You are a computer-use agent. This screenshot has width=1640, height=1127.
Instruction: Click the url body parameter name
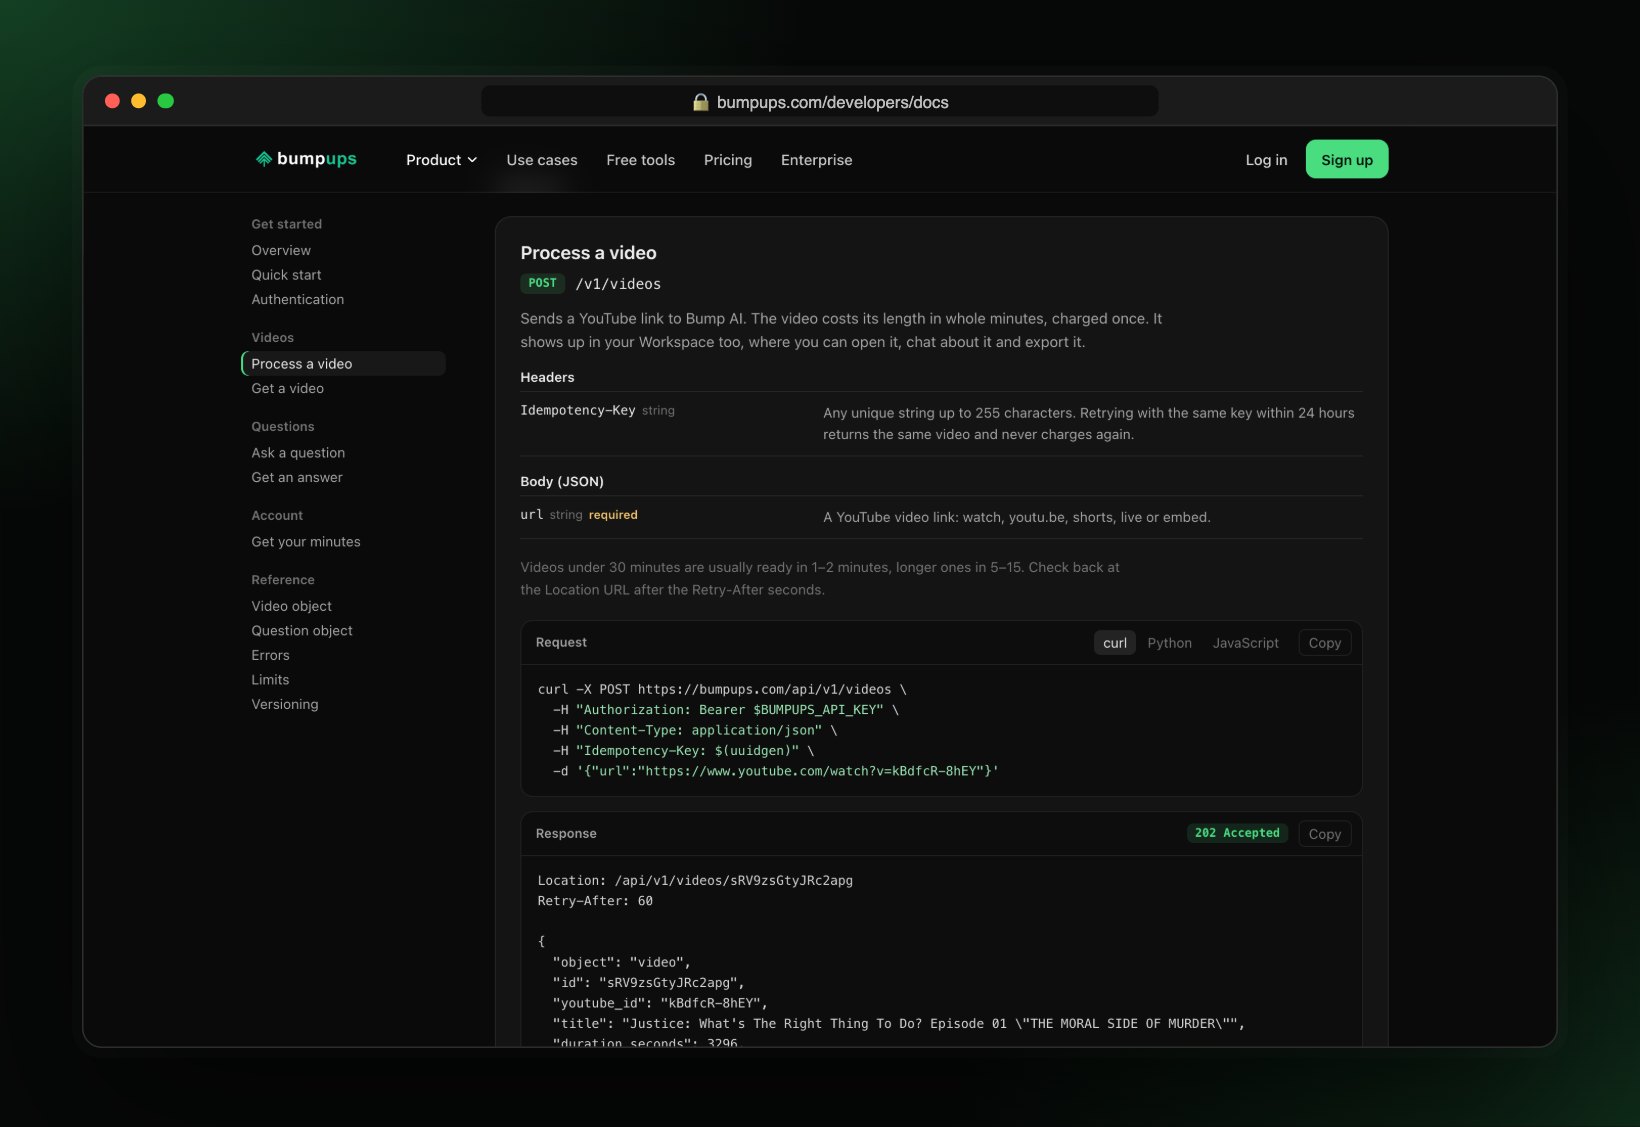tap(532, 514)
